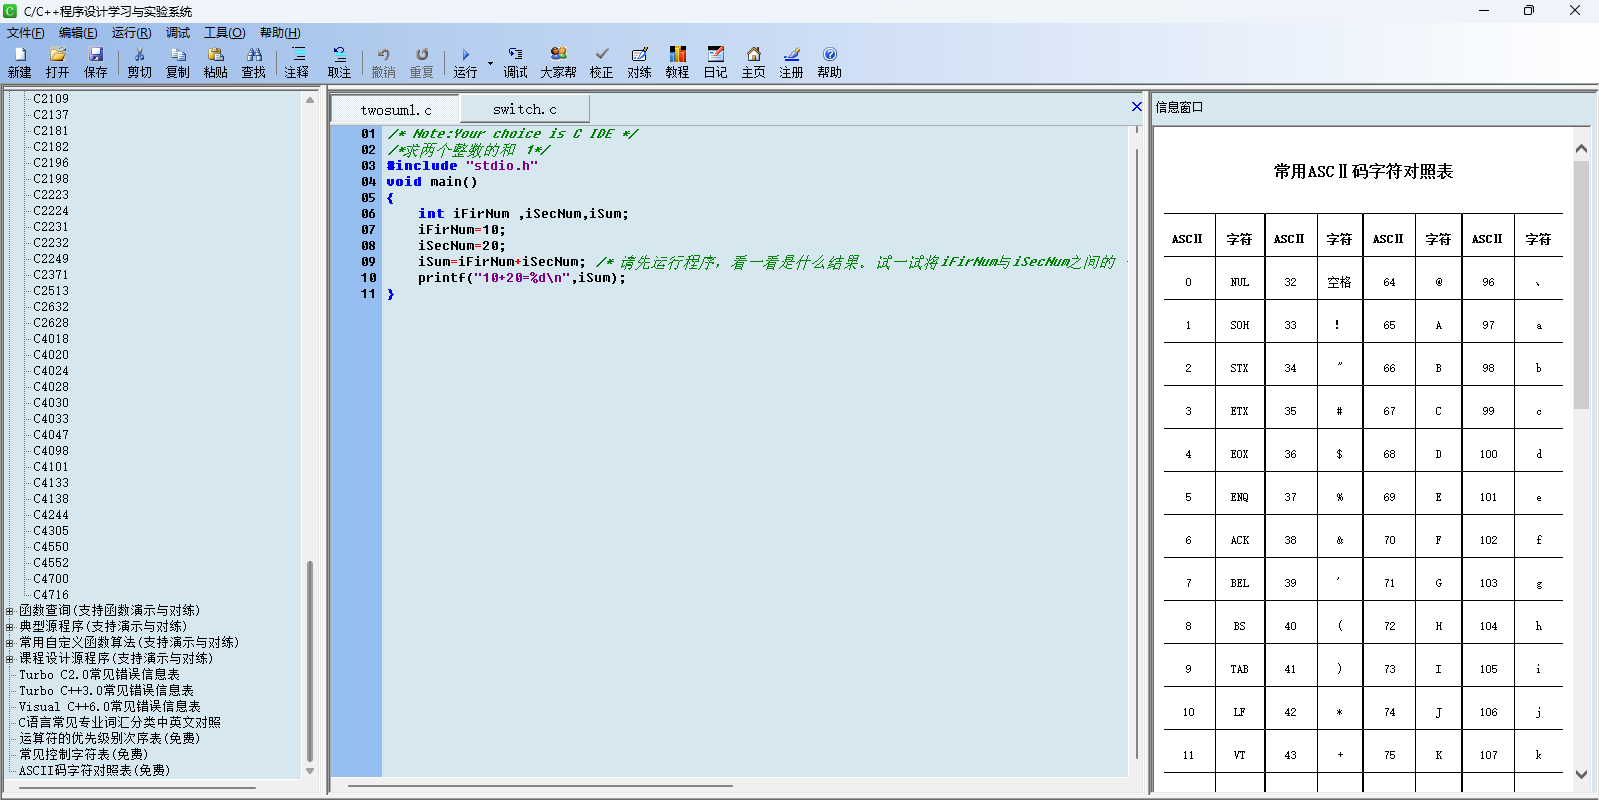1599x800 pixels.
Task: Open the 教程 tutorial icon
Action: 677,61
